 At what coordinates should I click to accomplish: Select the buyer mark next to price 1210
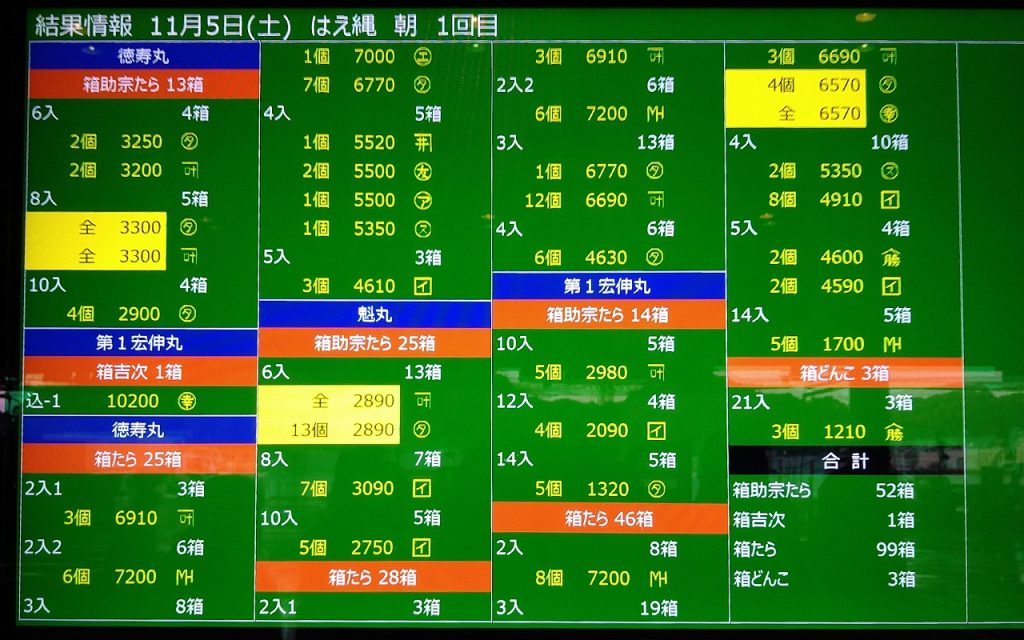click(891, 432)
